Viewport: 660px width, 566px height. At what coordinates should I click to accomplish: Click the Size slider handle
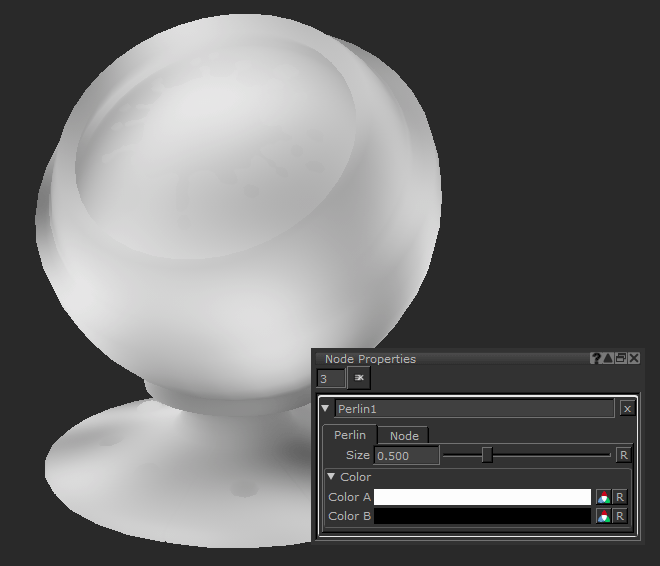487,455
